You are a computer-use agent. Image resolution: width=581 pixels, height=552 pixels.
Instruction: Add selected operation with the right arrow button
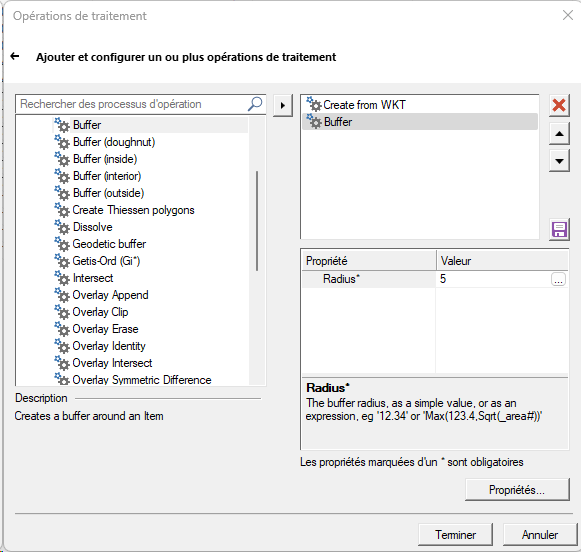(x=283, y=106)
